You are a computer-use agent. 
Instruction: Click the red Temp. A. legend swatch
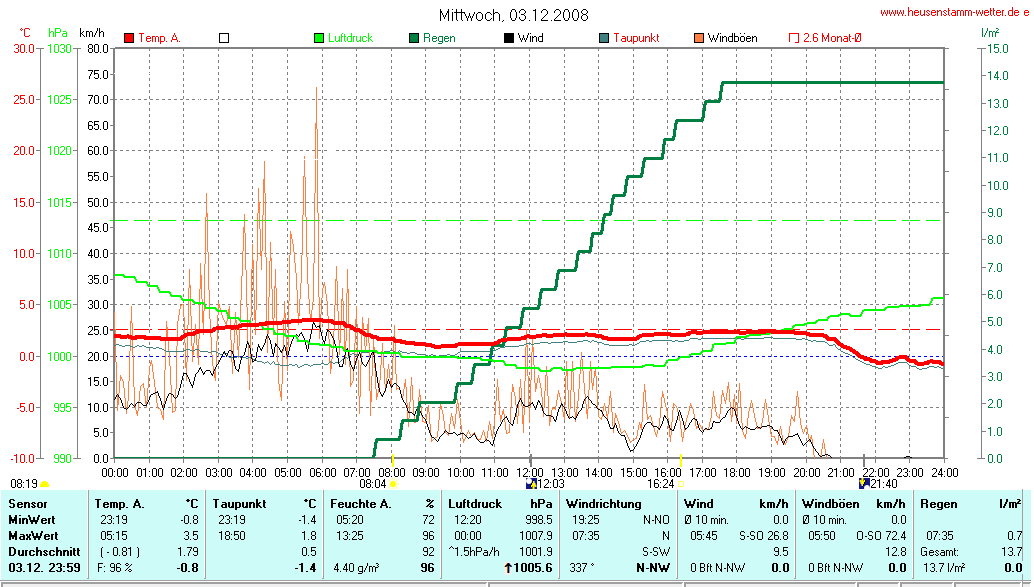pos(129,38)
